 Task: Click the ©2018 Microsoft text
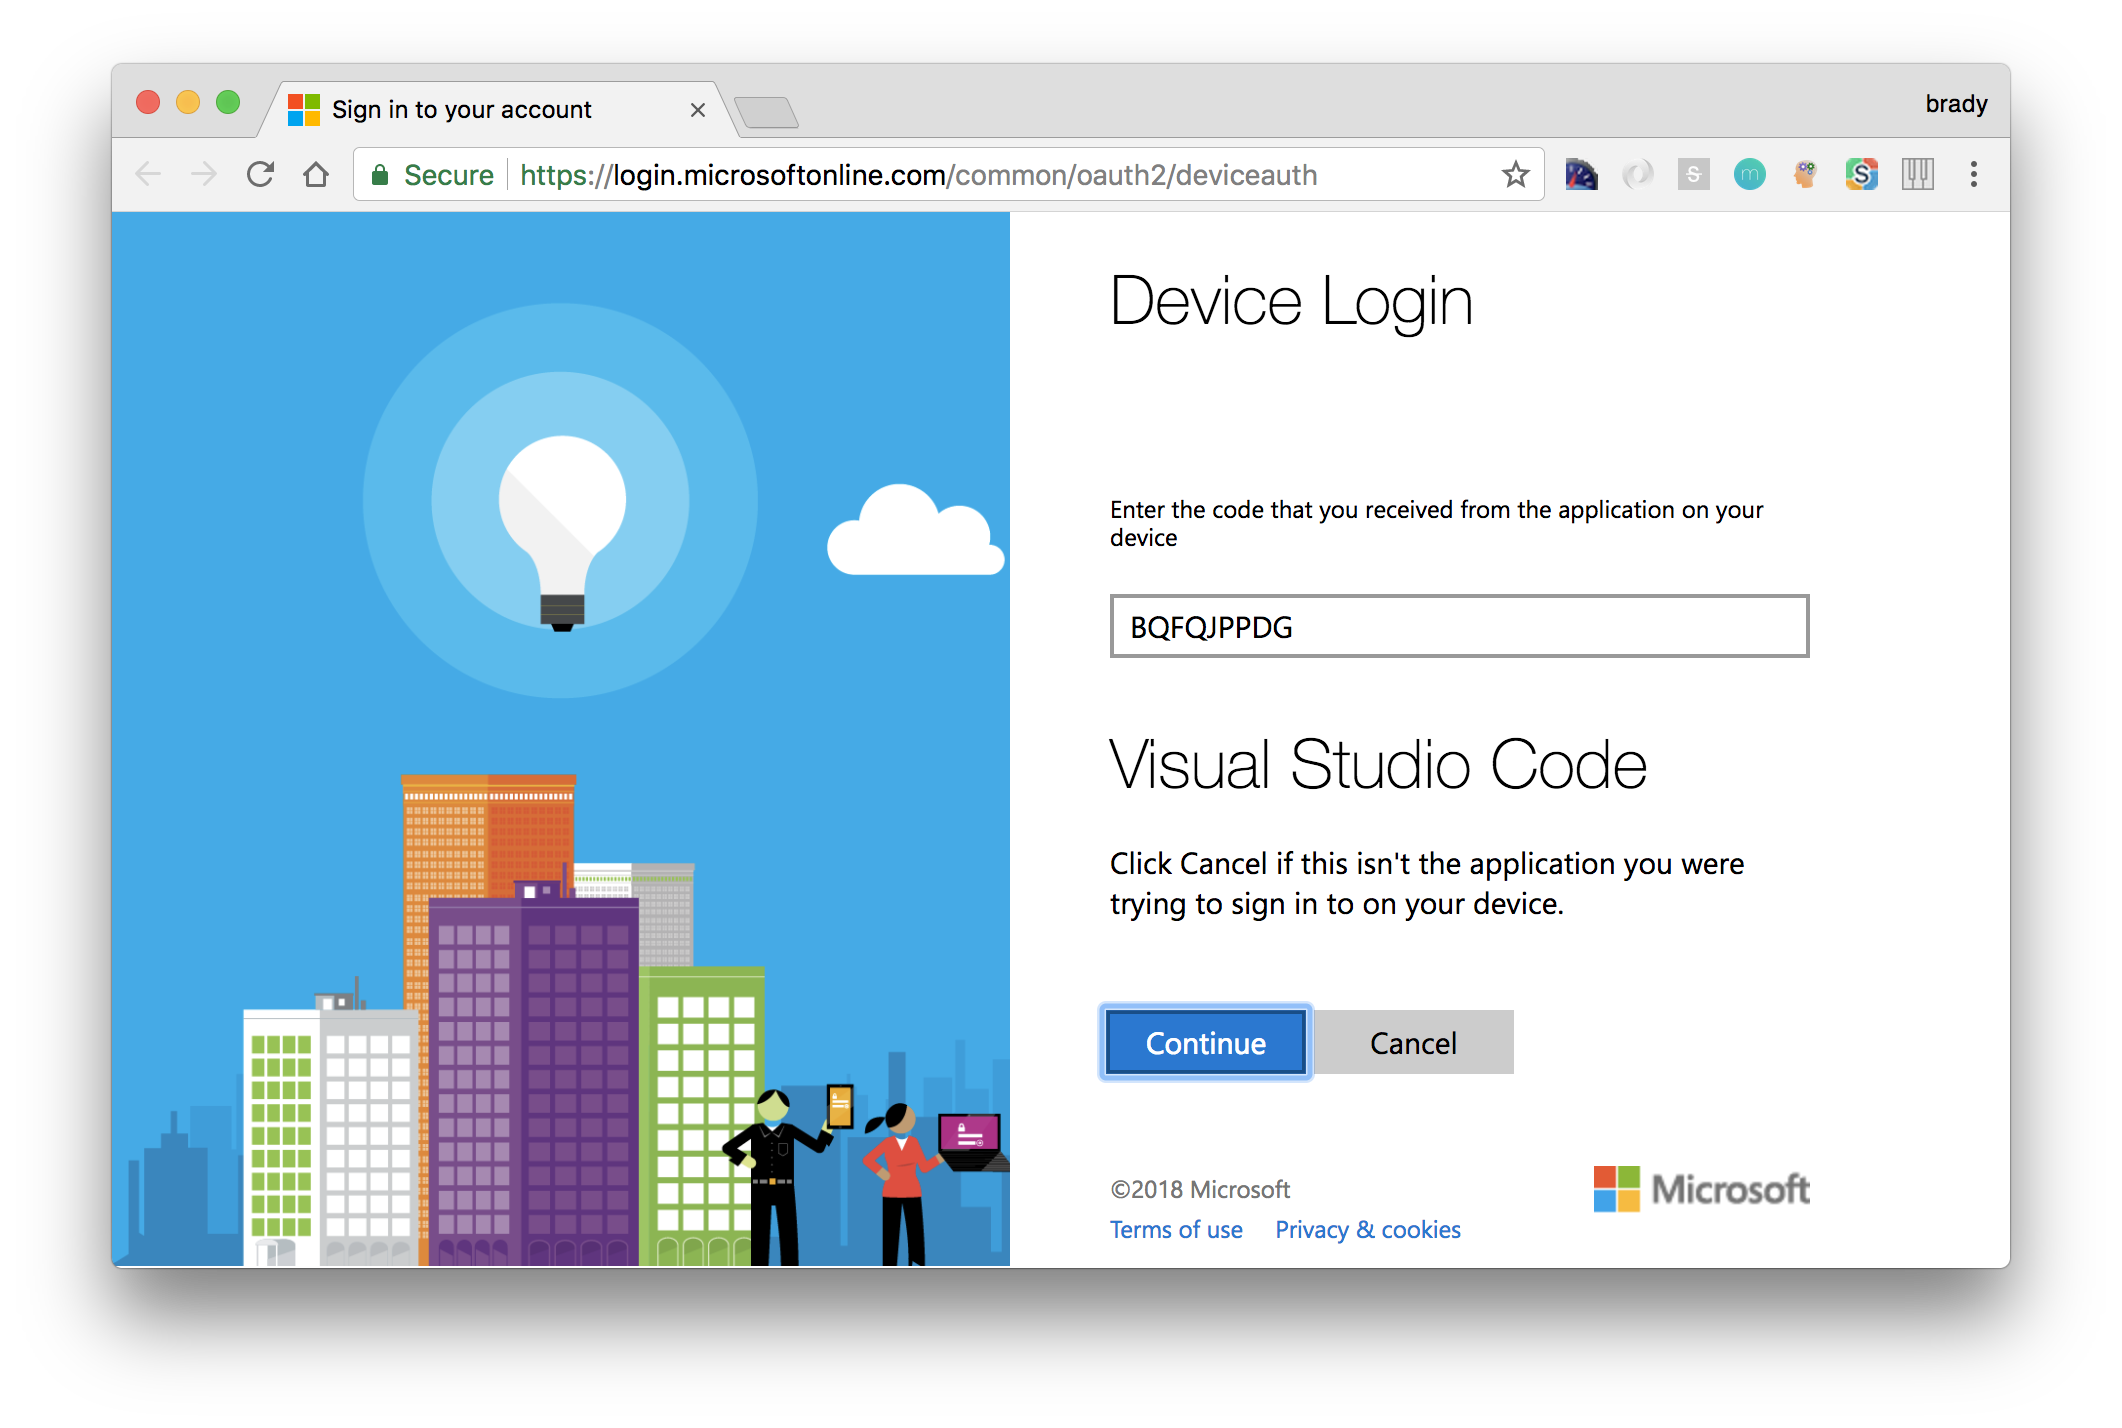coord(1200,1189)
